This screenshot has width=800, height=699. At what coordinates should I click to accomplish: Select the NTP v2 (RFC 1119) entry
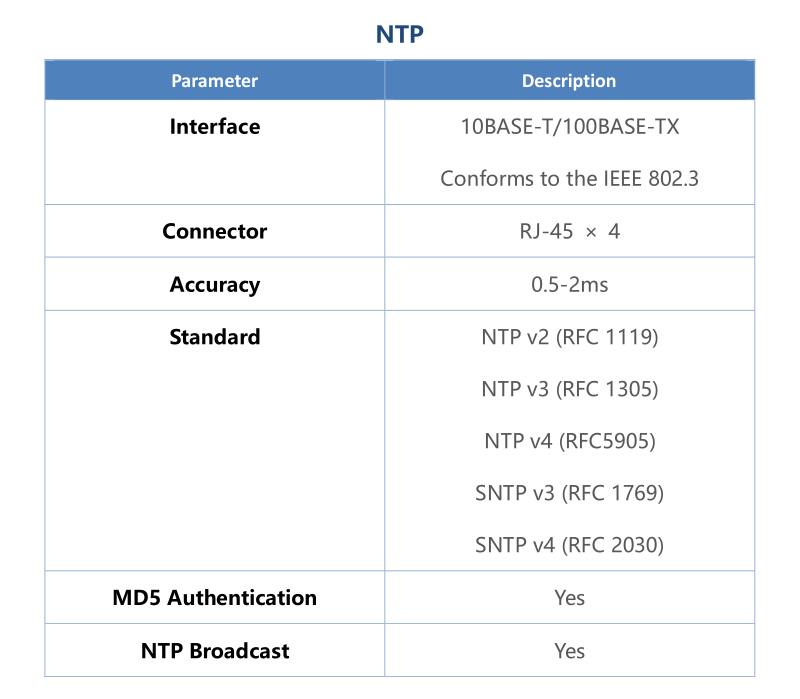tap(569, 337)
